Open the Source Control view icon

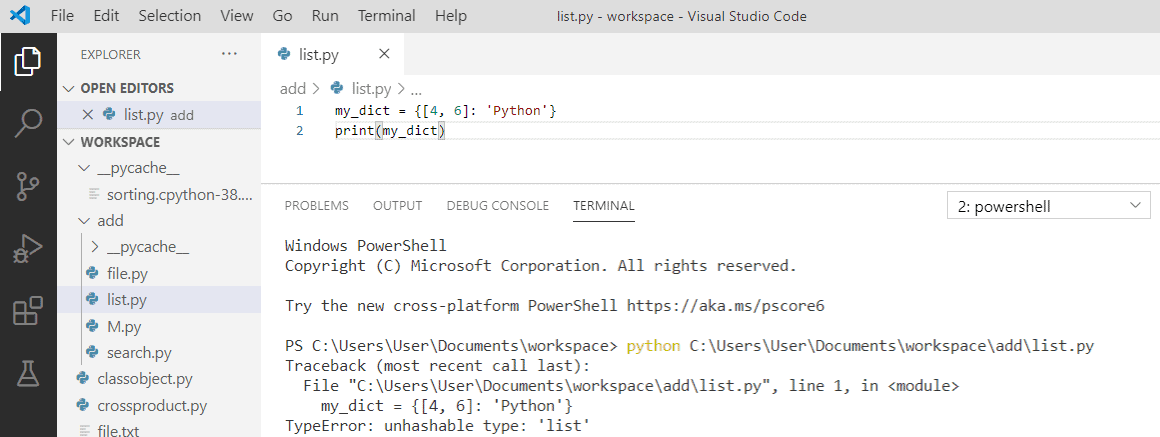pos(27,186)
